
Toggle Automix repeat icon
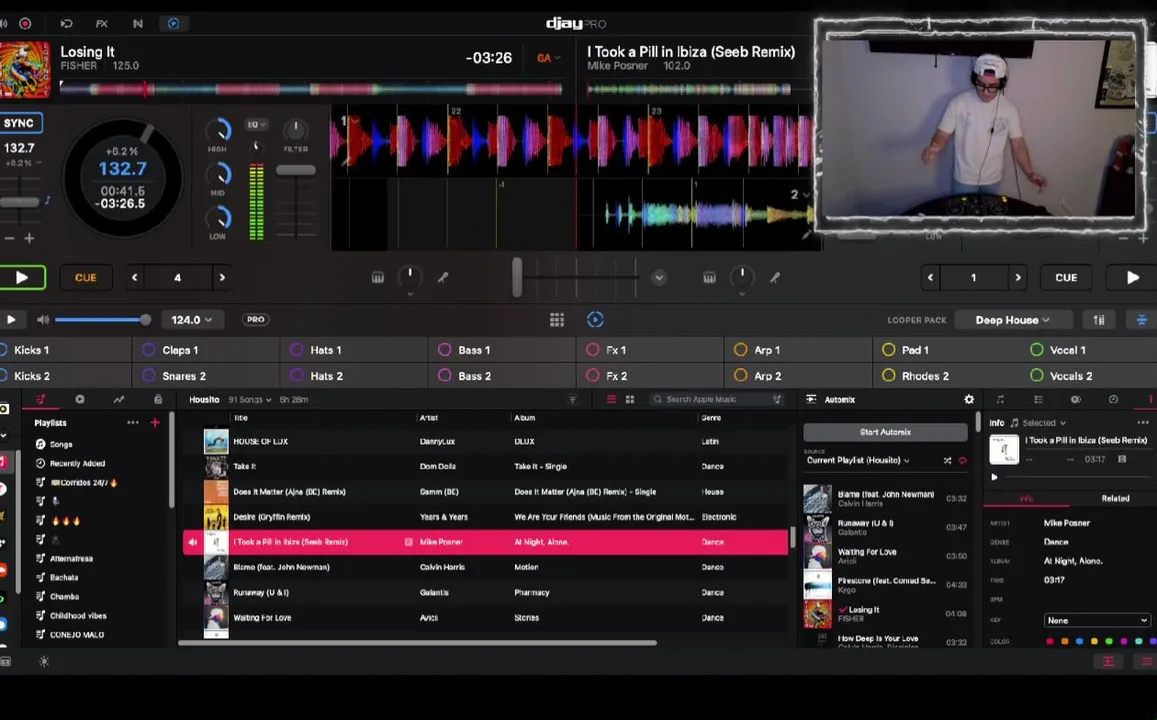click(963, 460)
